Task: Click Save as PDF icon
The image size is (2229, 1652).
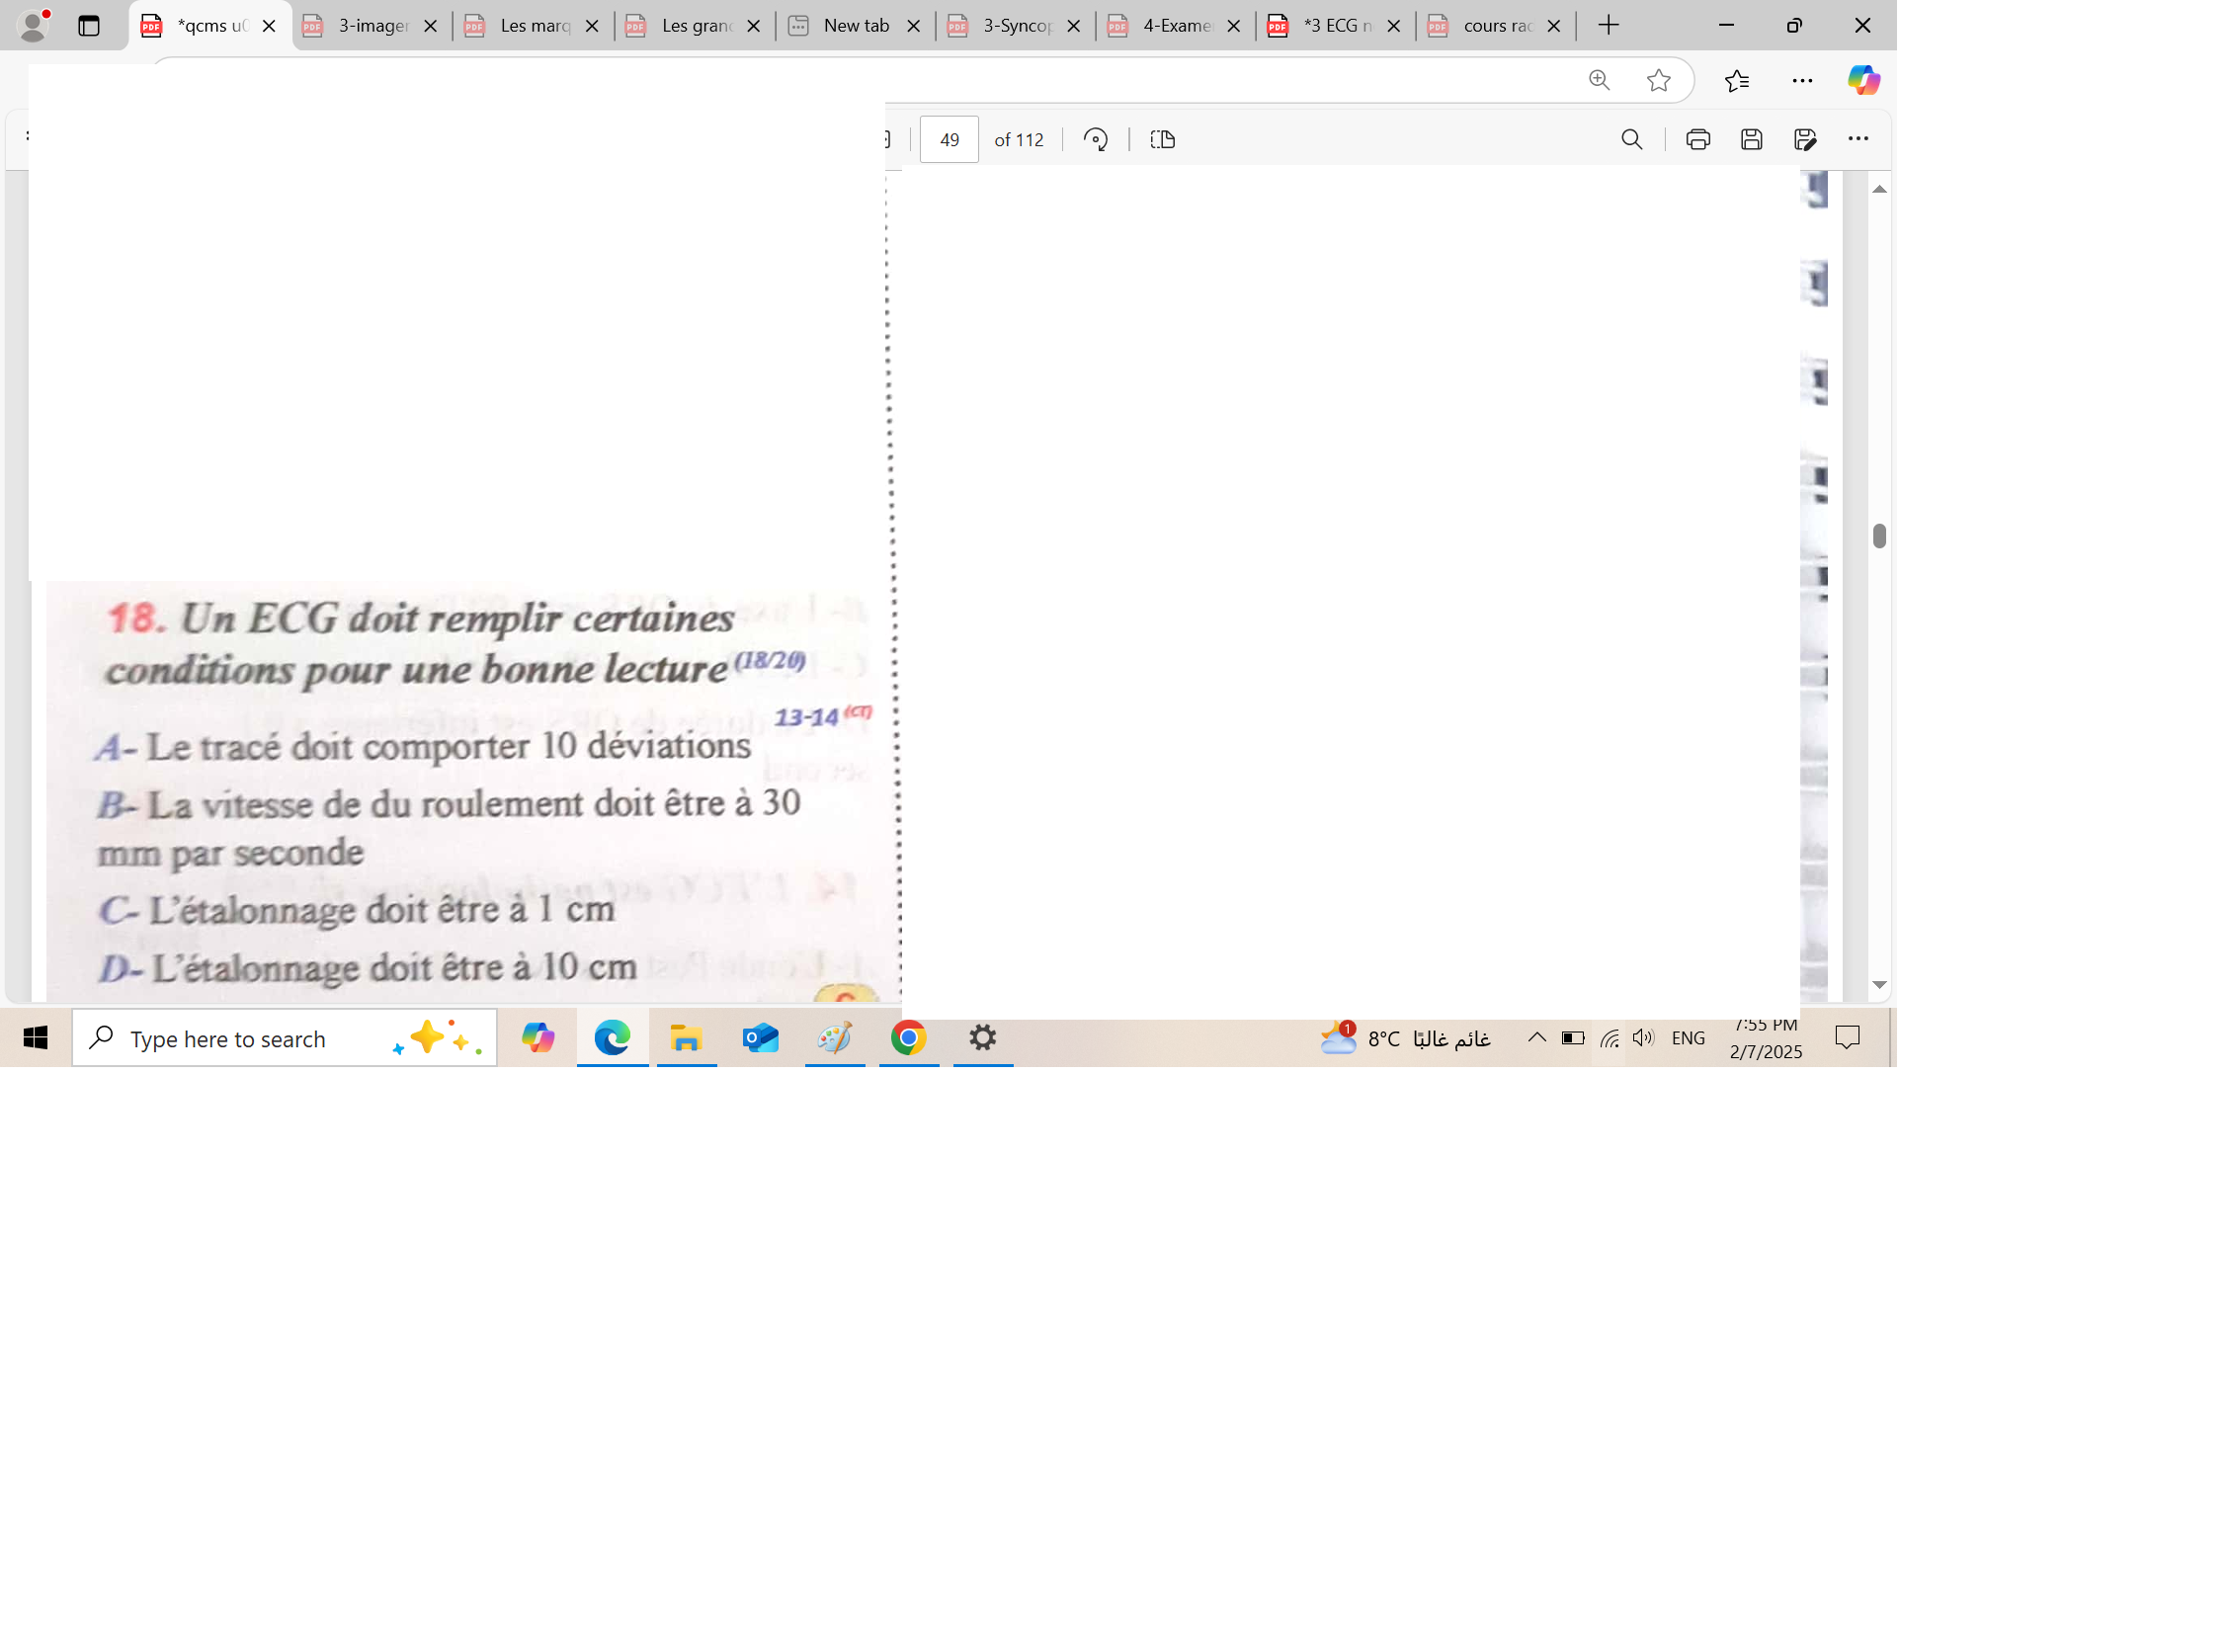Action: [x=1805, y=139]
